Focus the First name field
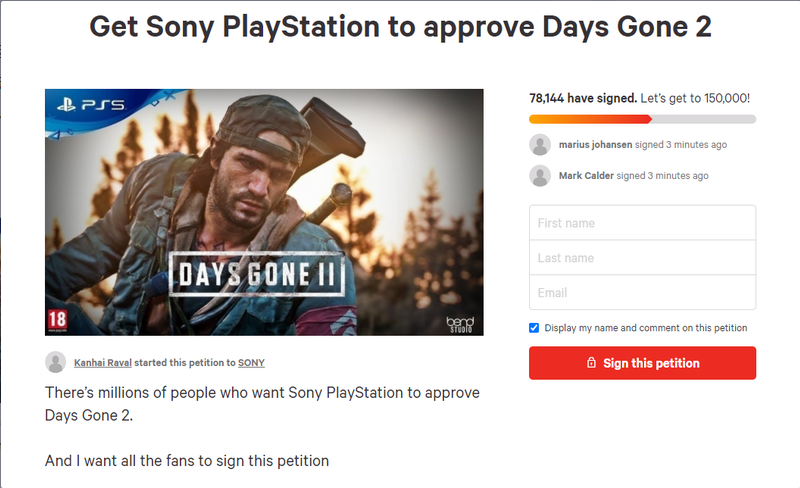 pos(642,223)
